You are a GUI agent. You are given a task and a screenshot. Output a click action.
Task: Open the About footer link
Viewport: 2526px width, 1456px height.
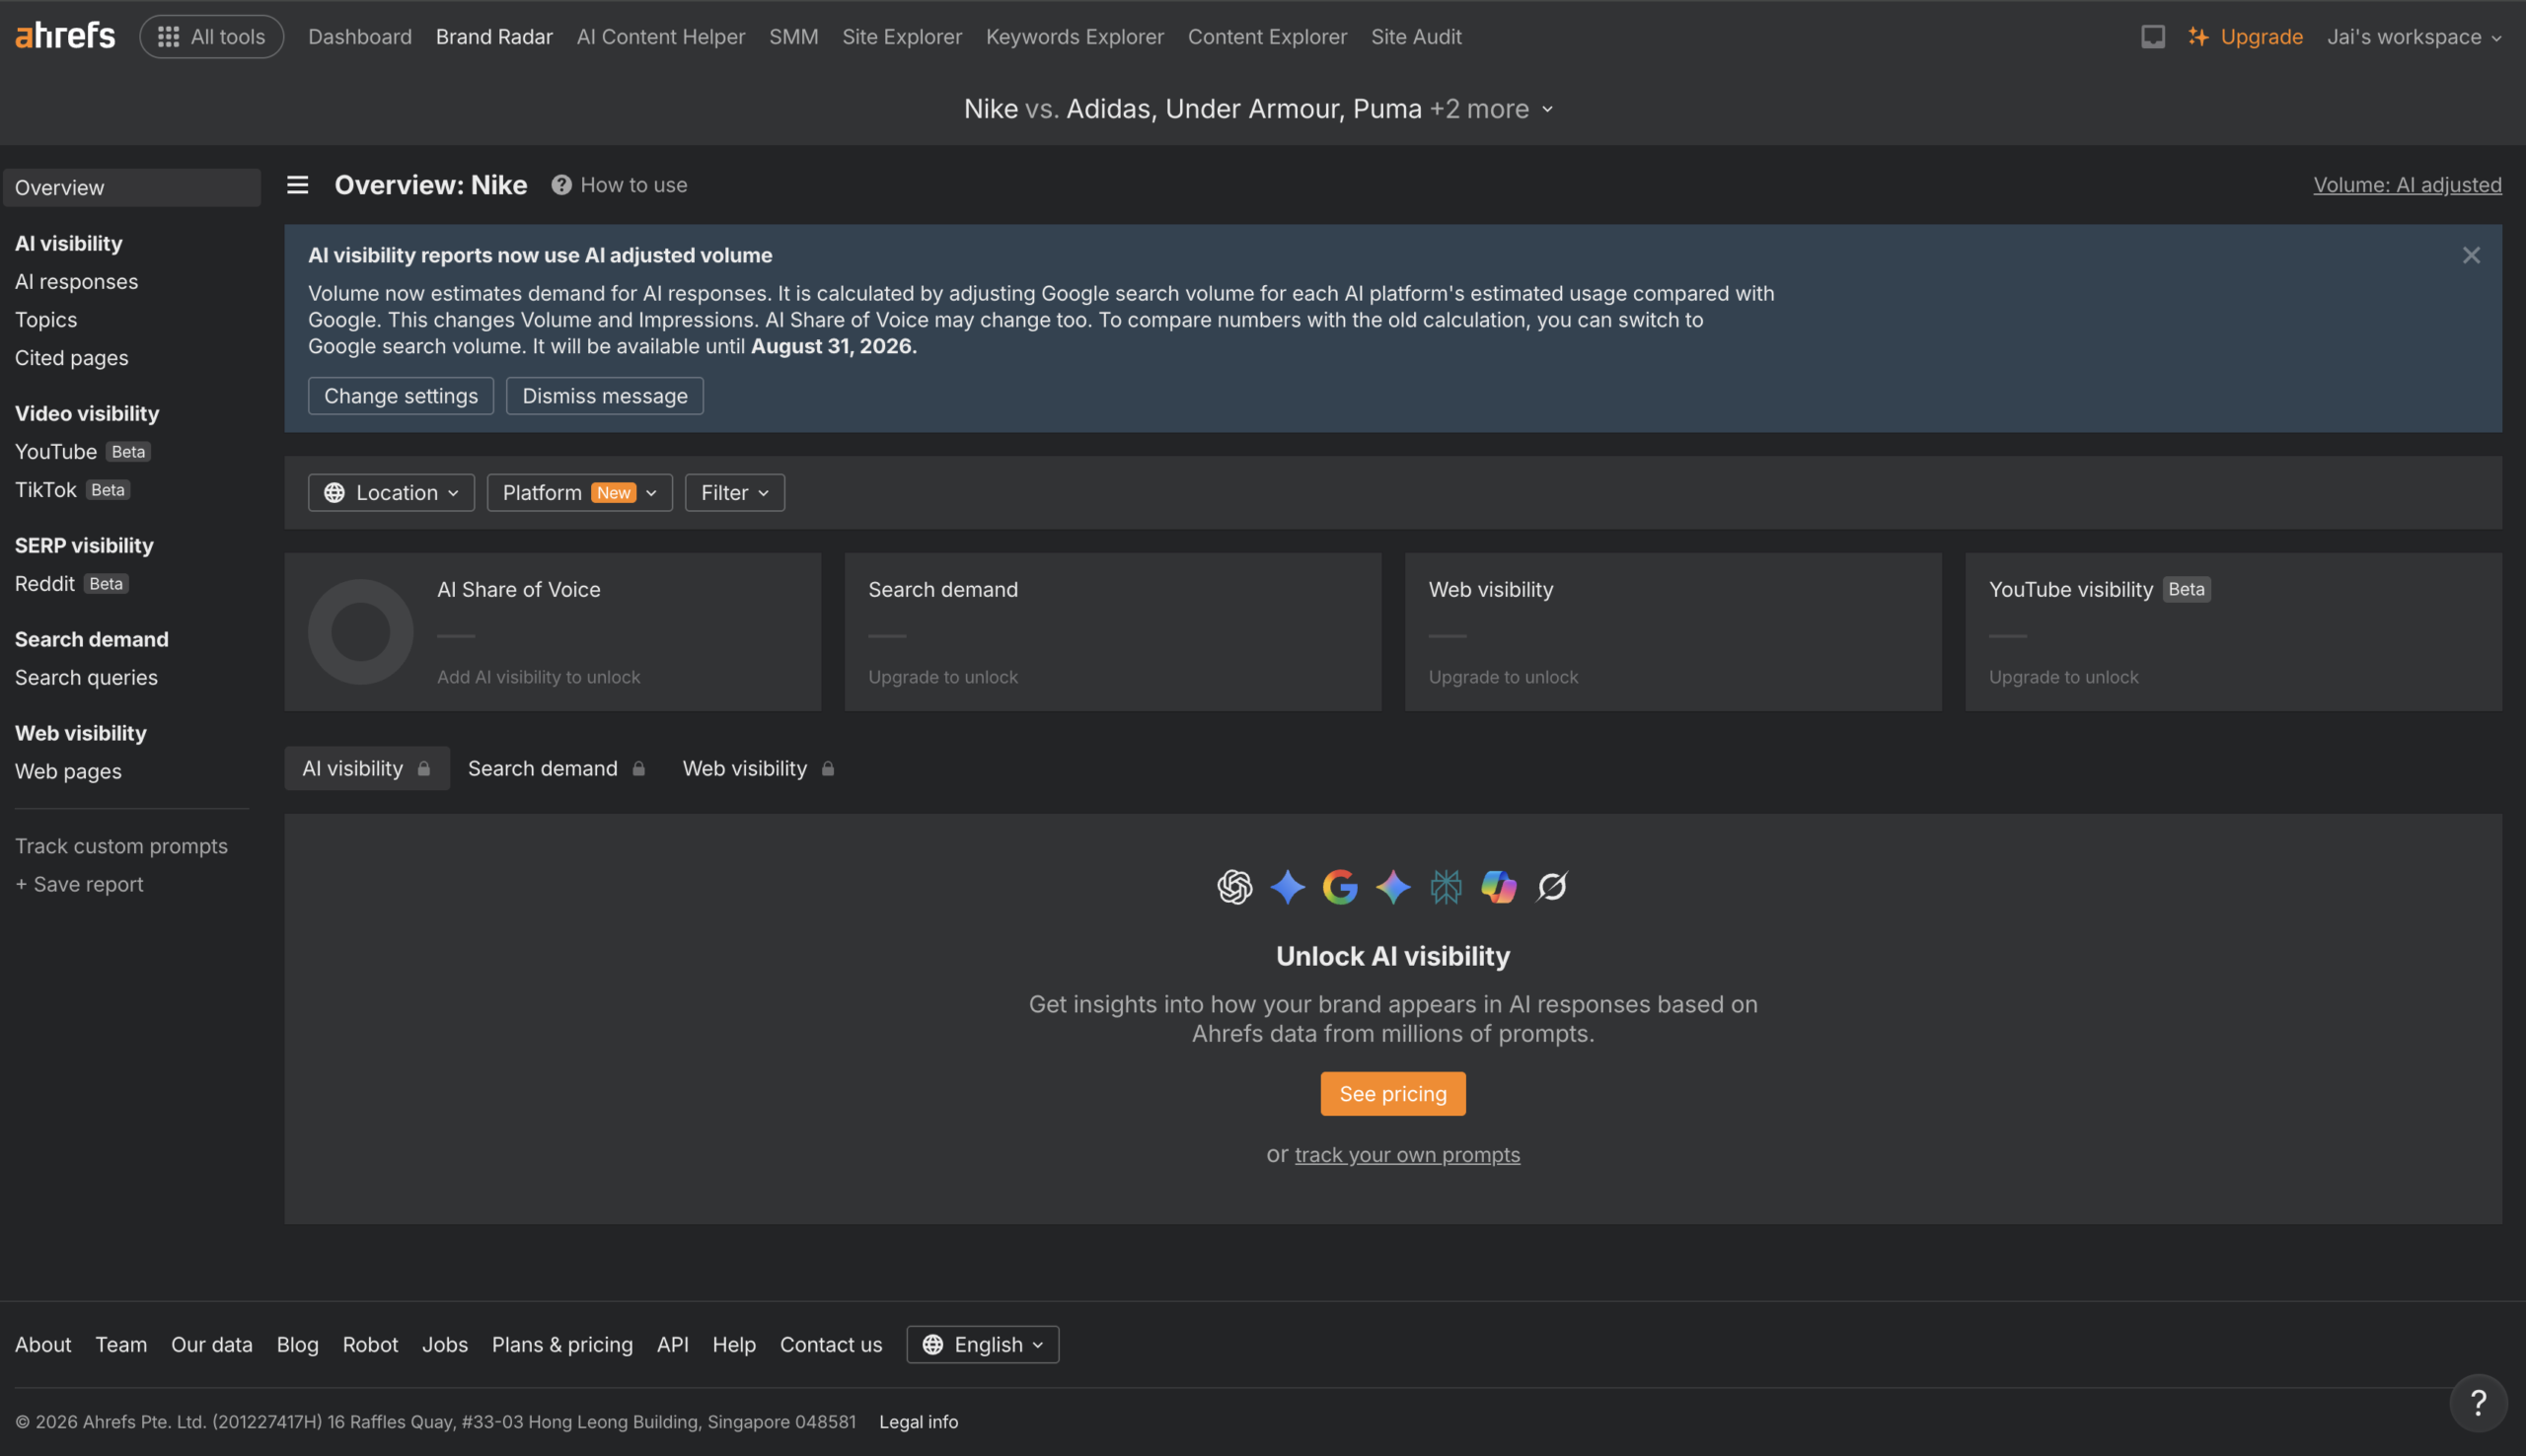click(x=43, y=1345)
